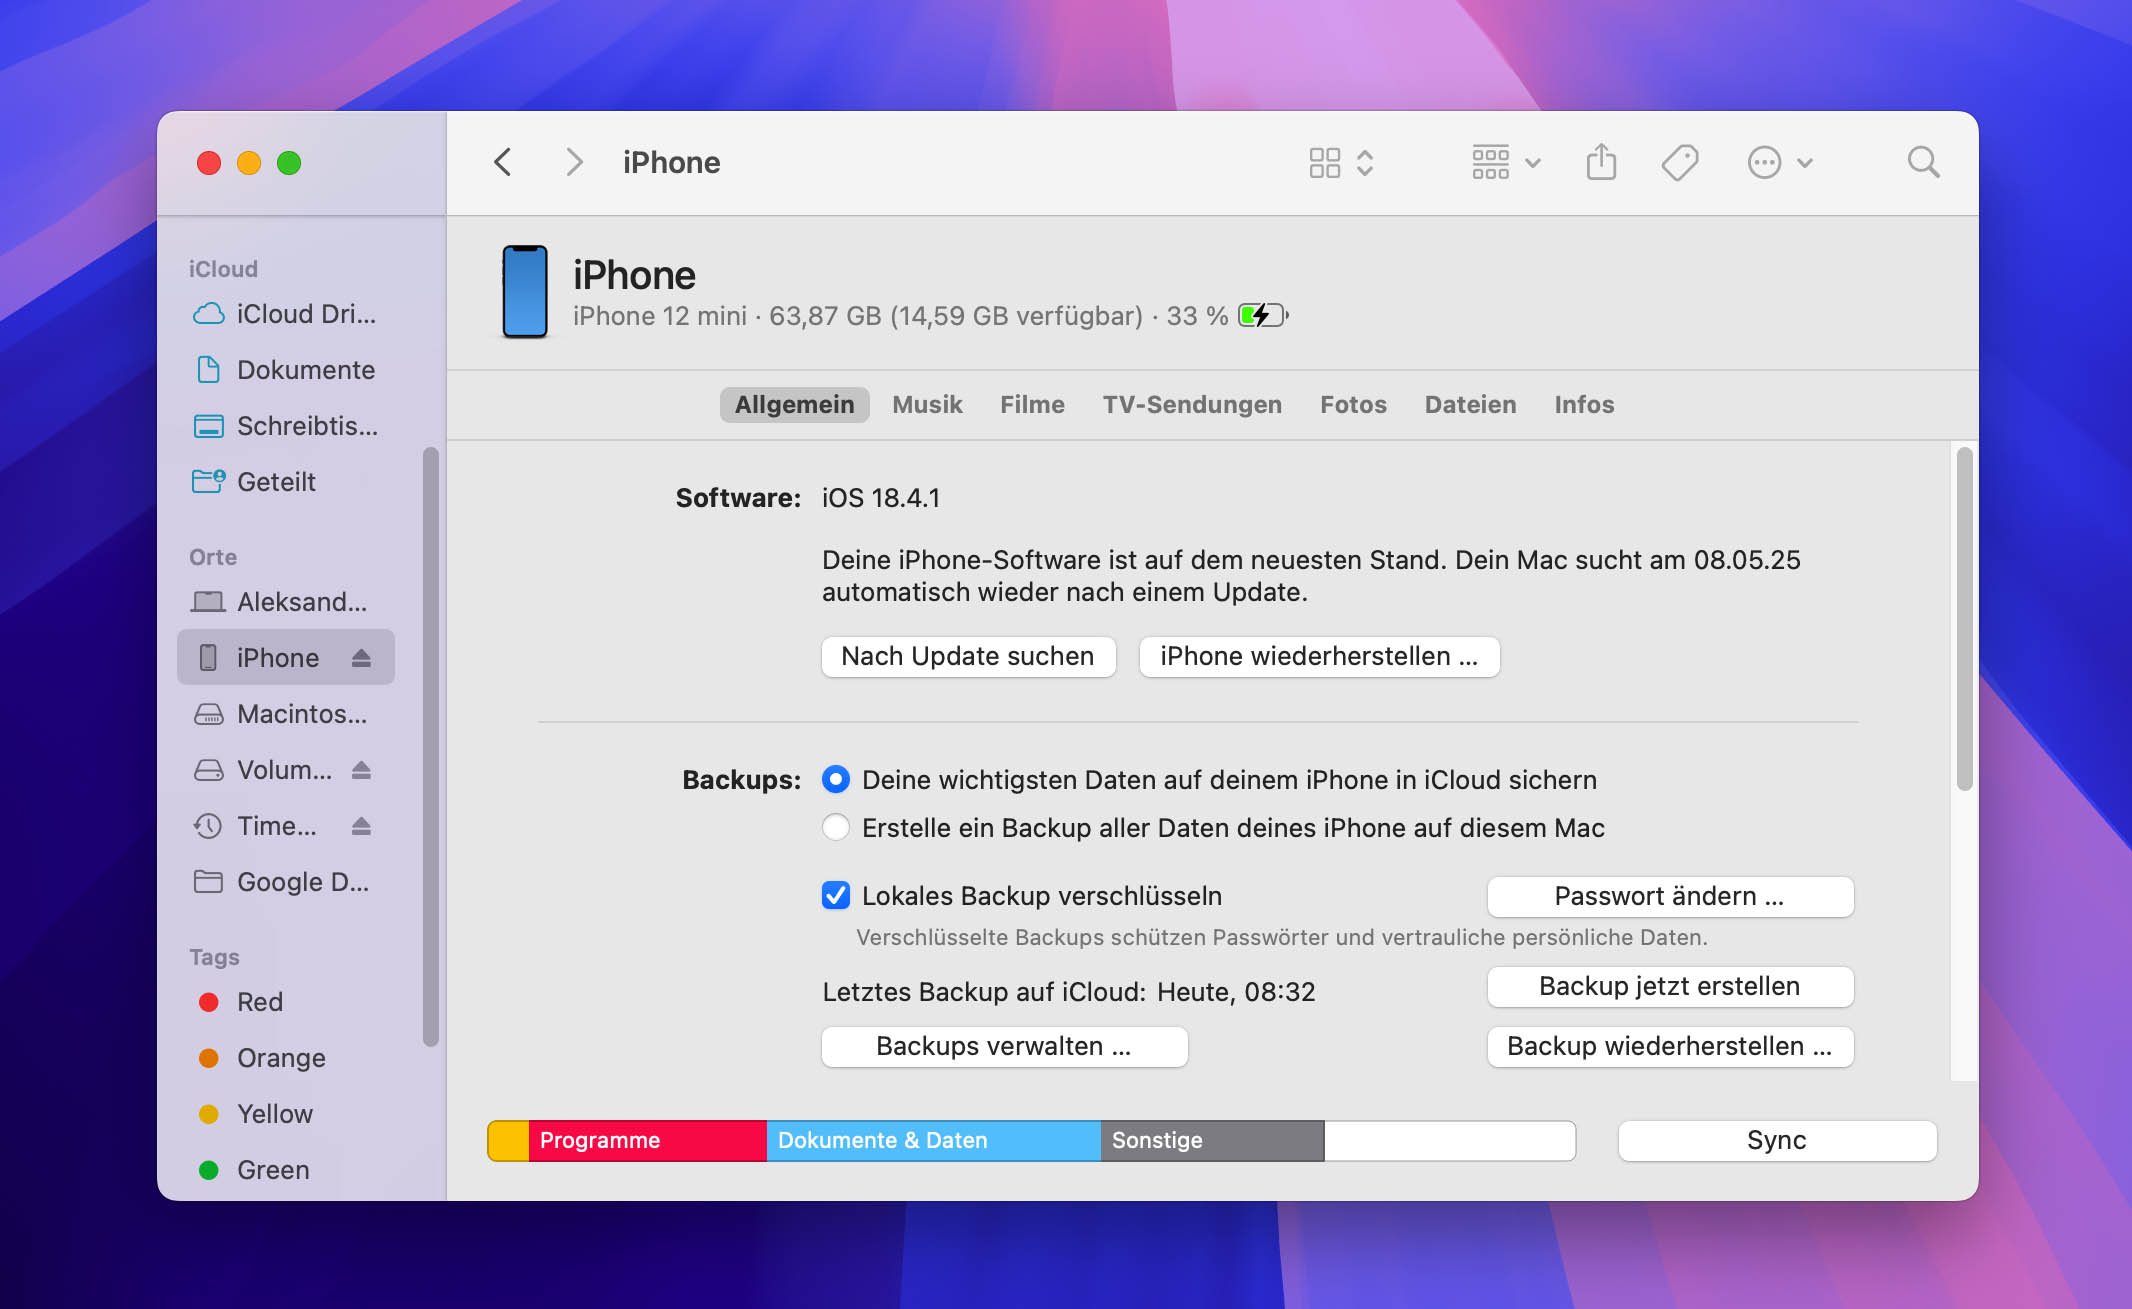Click the iPhone 12 mini details line

tap(900, 316)
